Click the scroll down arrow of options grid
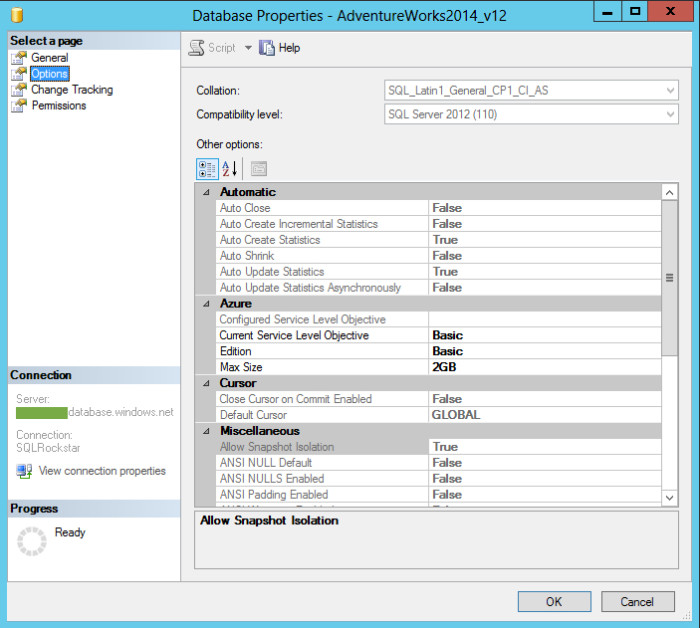This screenshot has height=628, width=700. [x=669, y=497]
